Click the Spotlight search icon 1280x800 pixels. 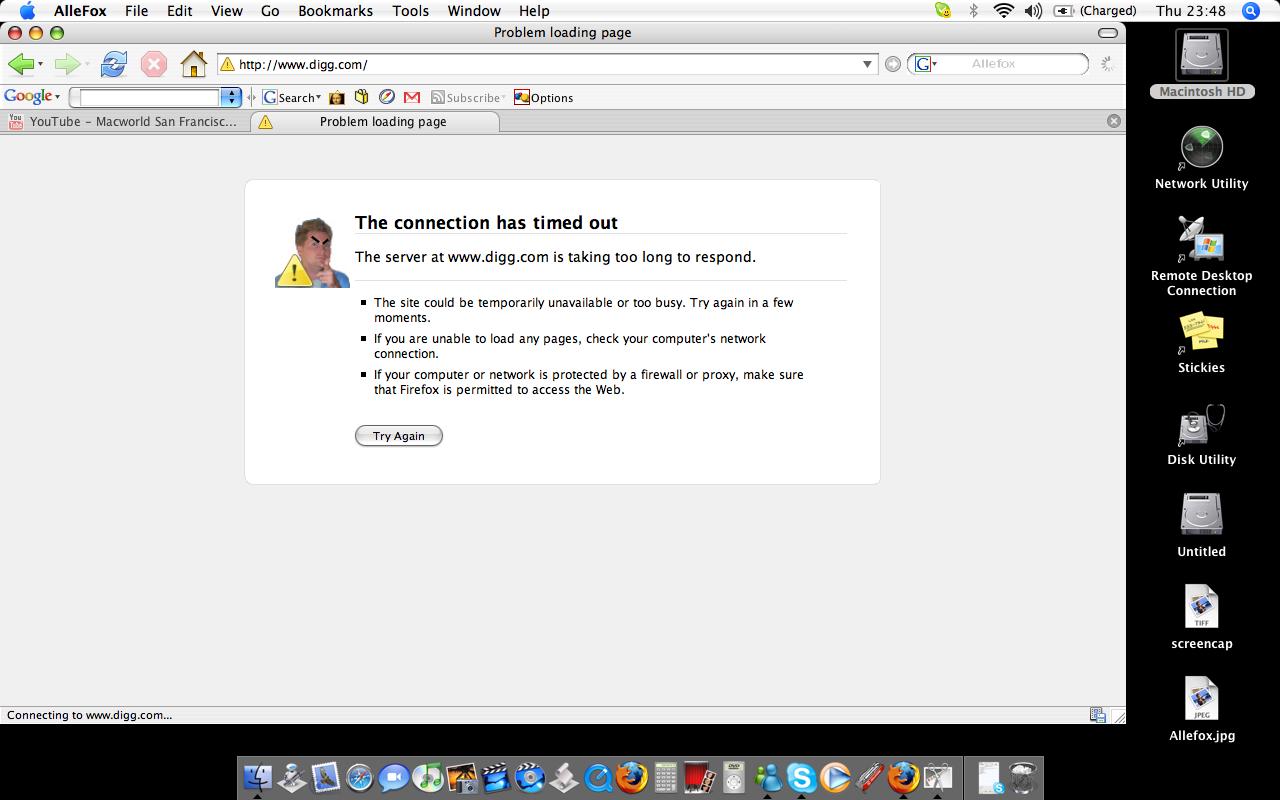tap(1250, 11)
